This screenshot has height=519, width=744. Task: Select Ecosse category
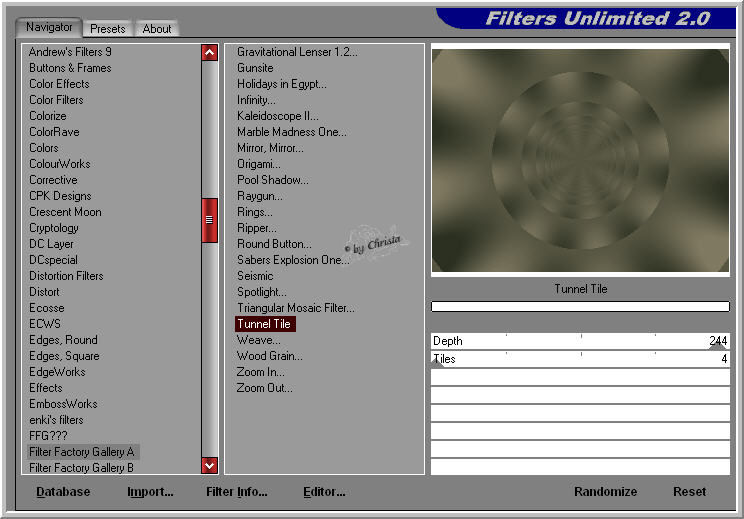pyautogui.click(x=46, y=308)
